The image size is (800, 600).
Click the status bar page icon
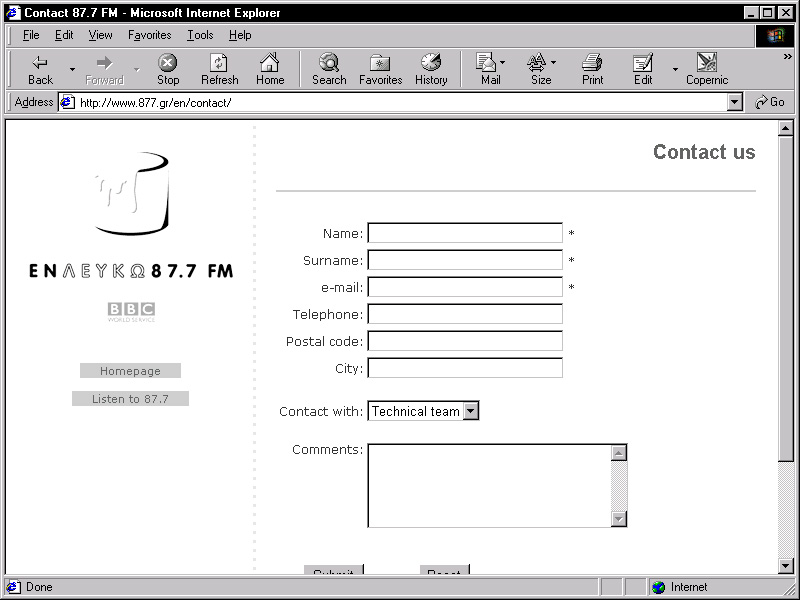pos(14,587)
